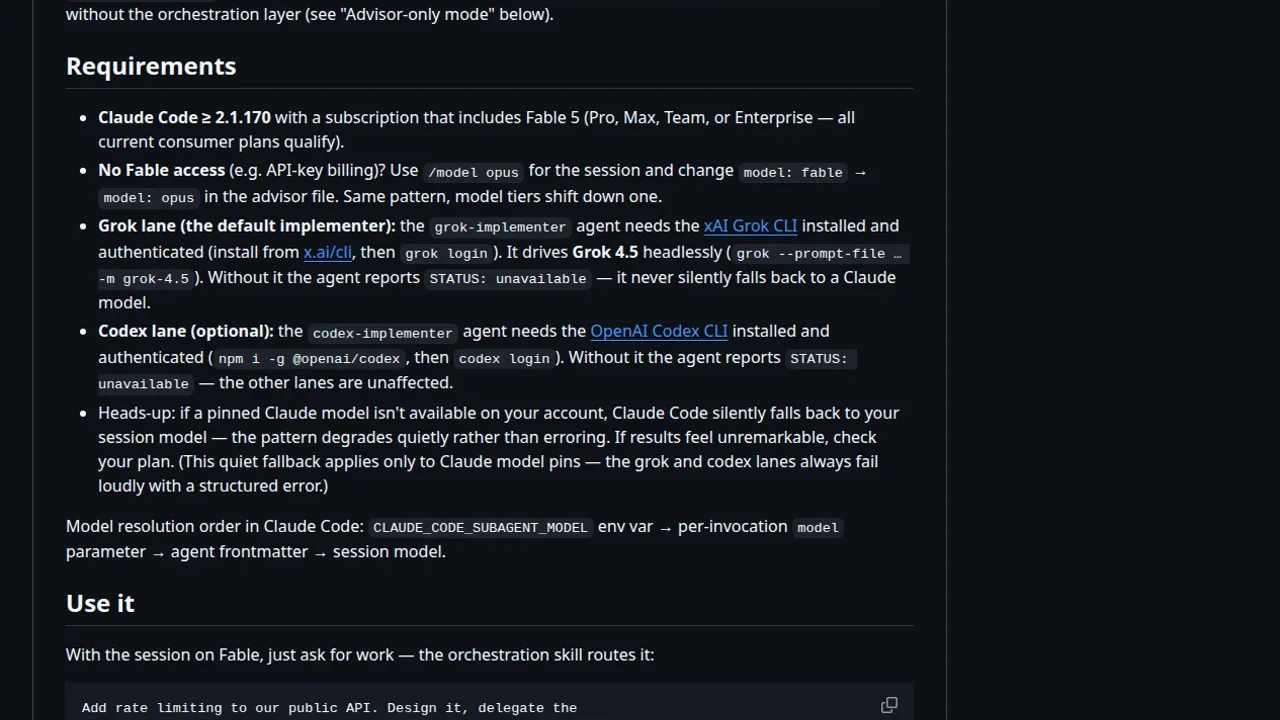Click the bold Grok 4.5 text

pyautogui.click(x=605, y=252)
